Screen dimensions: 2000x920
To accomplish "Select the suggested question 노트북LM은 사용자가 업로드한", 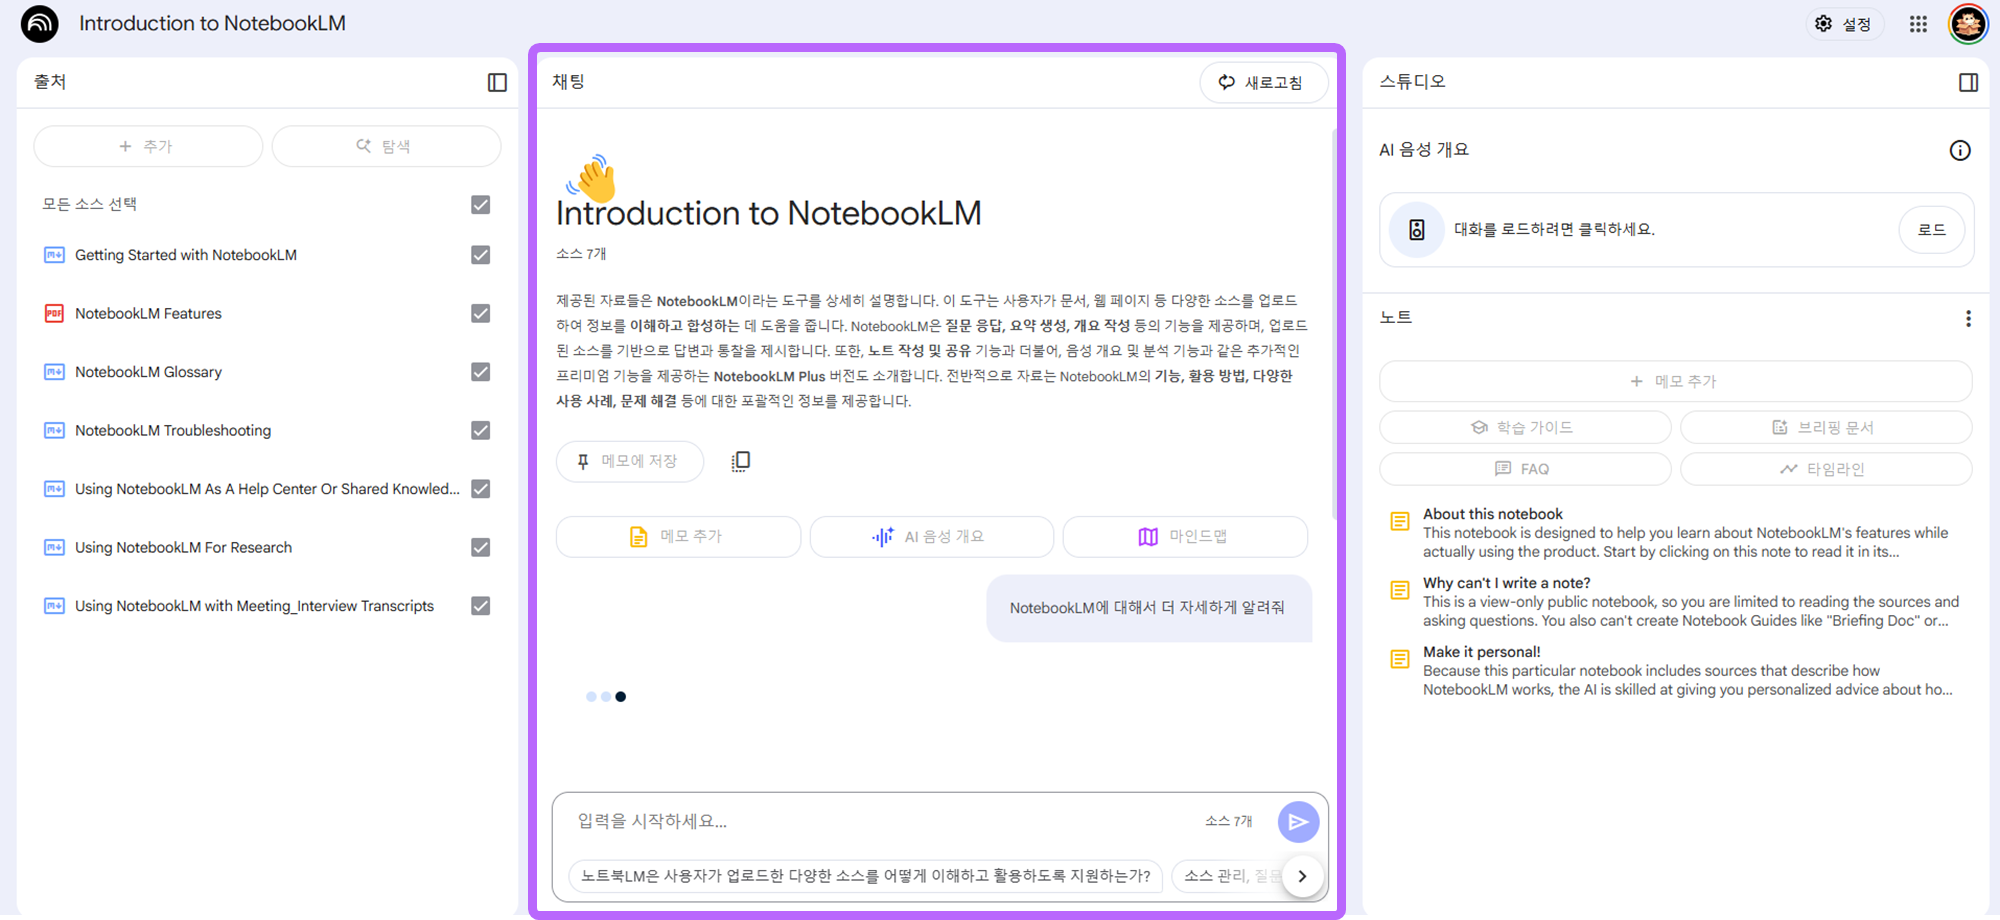I will point(866,876).
